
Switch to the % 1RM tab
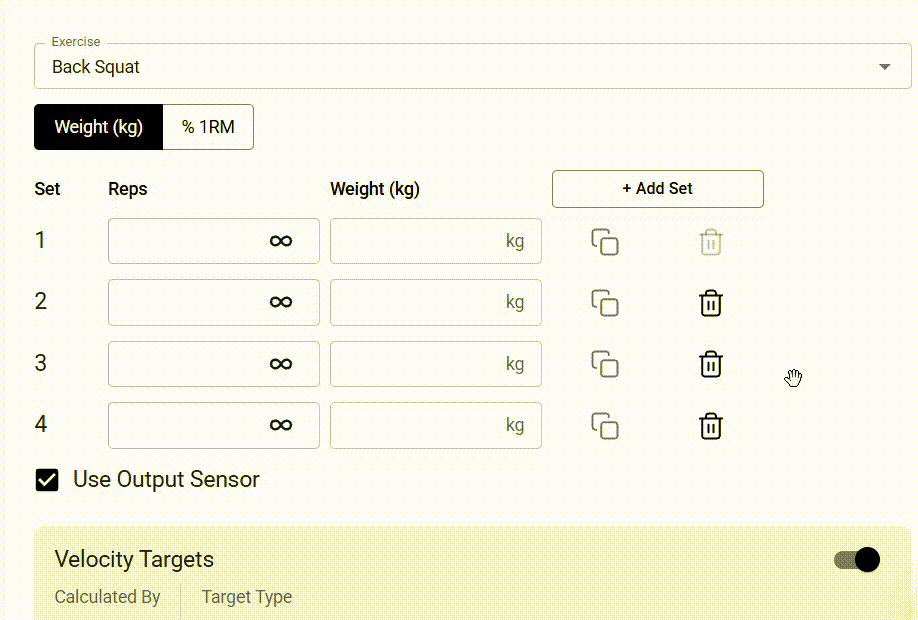pos(208,127)
